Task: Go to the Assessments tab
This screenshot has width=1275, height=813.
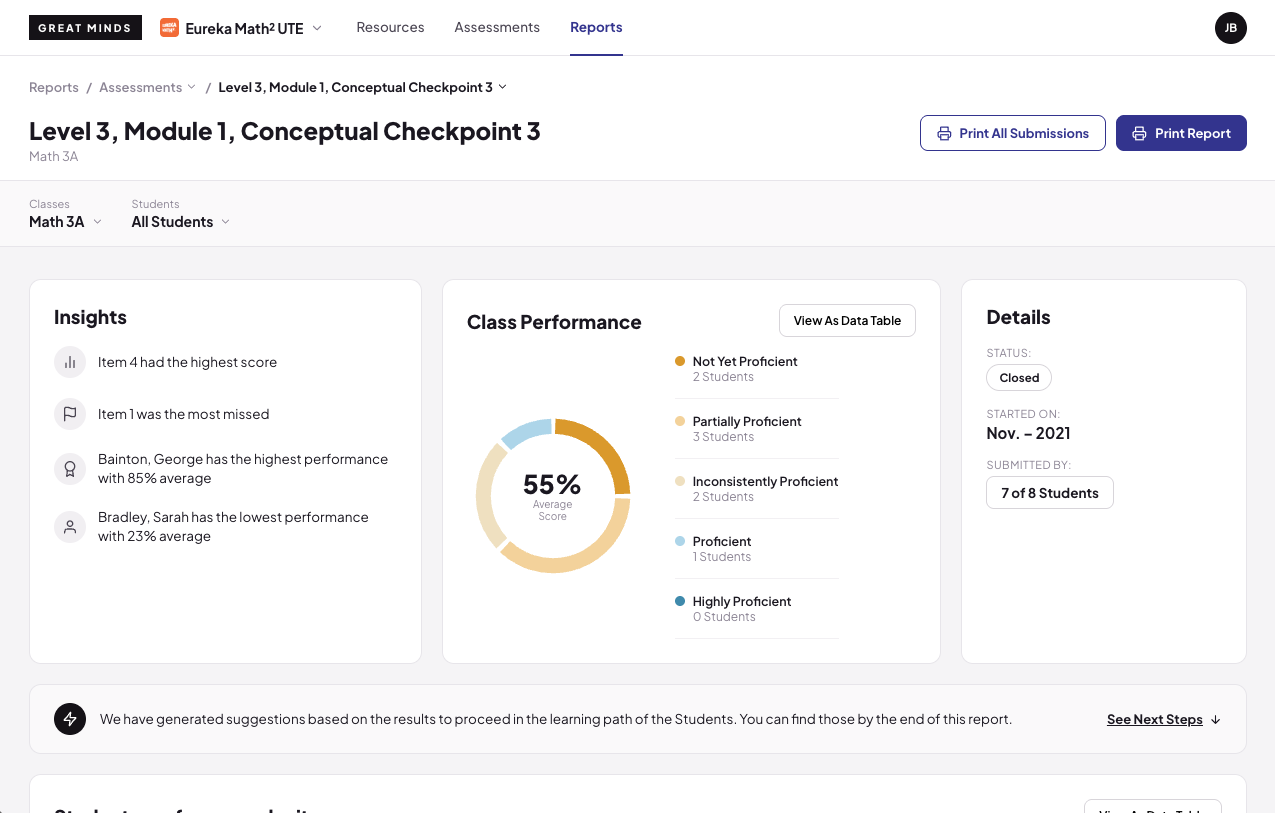Action: pyautogui.click(x=497, y=28)
